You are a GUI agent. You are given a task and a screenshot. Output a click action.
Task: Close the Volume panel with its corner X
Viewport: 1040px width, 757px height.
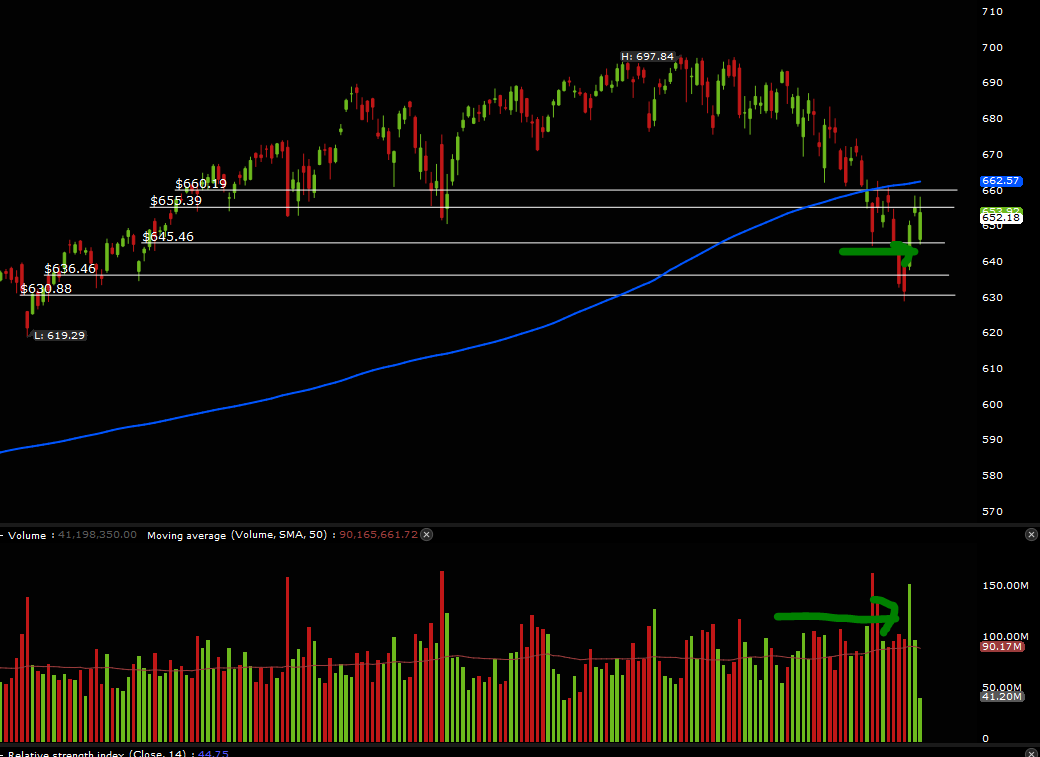pyautogui.click(x=1031, y=535)
